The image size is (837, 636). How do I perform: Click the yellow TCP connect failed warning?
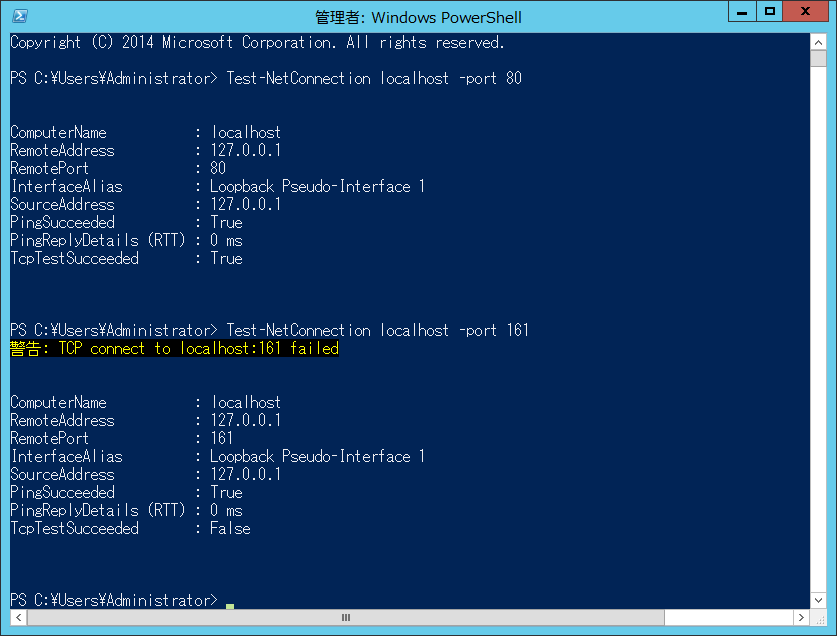point(175,349)
